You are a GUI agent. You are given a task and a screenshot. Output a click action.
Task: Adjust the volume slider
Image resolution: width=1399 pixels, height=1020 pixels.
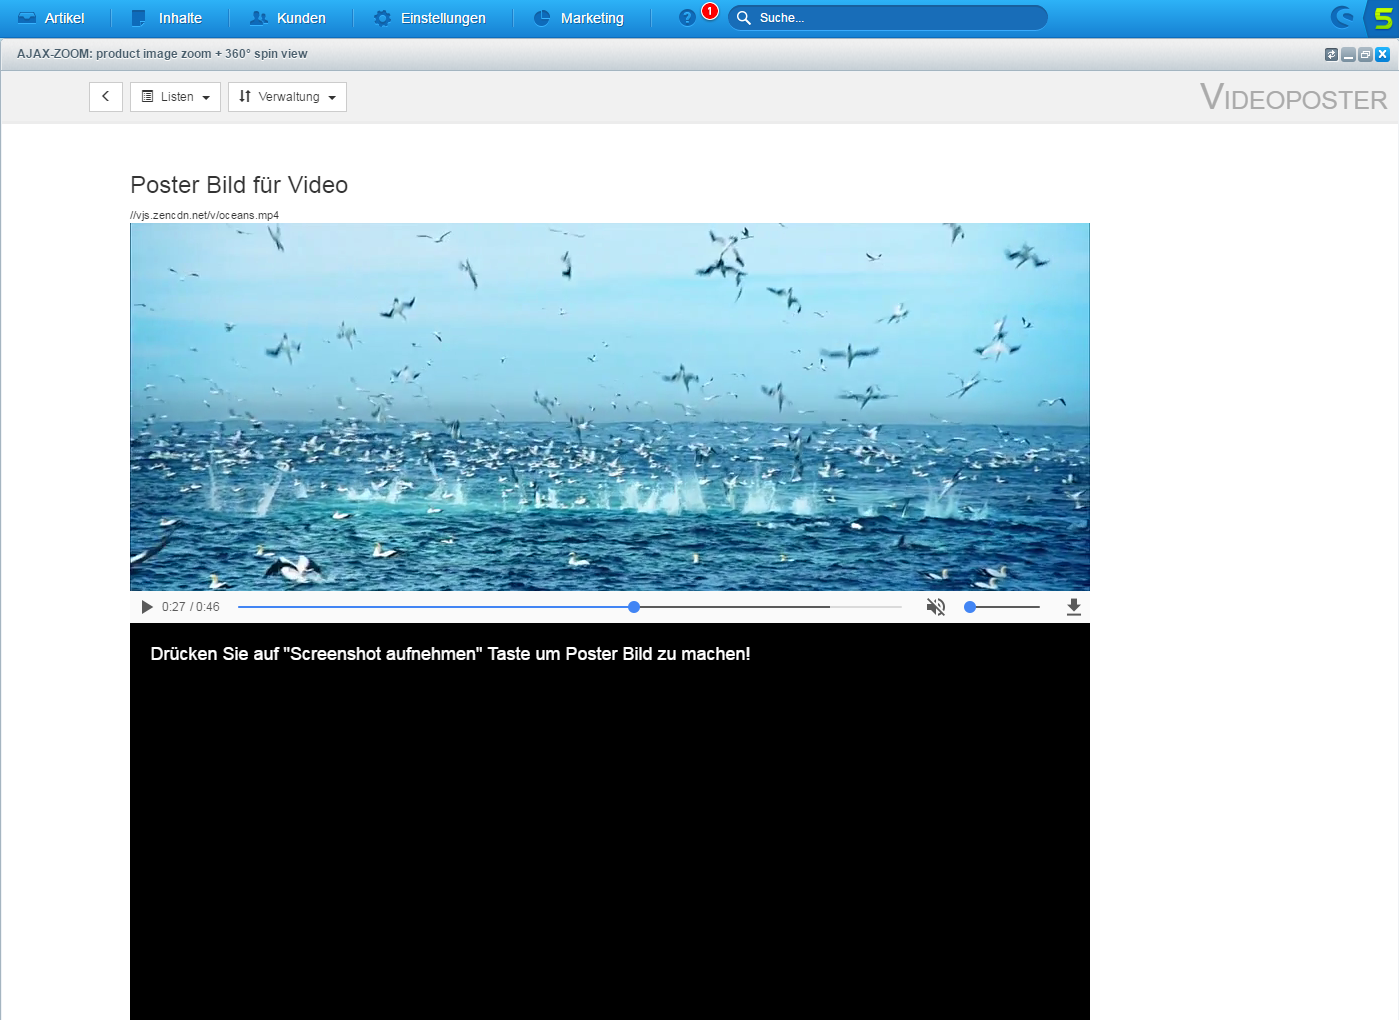pyautogui.click(x=1002, y=607)
